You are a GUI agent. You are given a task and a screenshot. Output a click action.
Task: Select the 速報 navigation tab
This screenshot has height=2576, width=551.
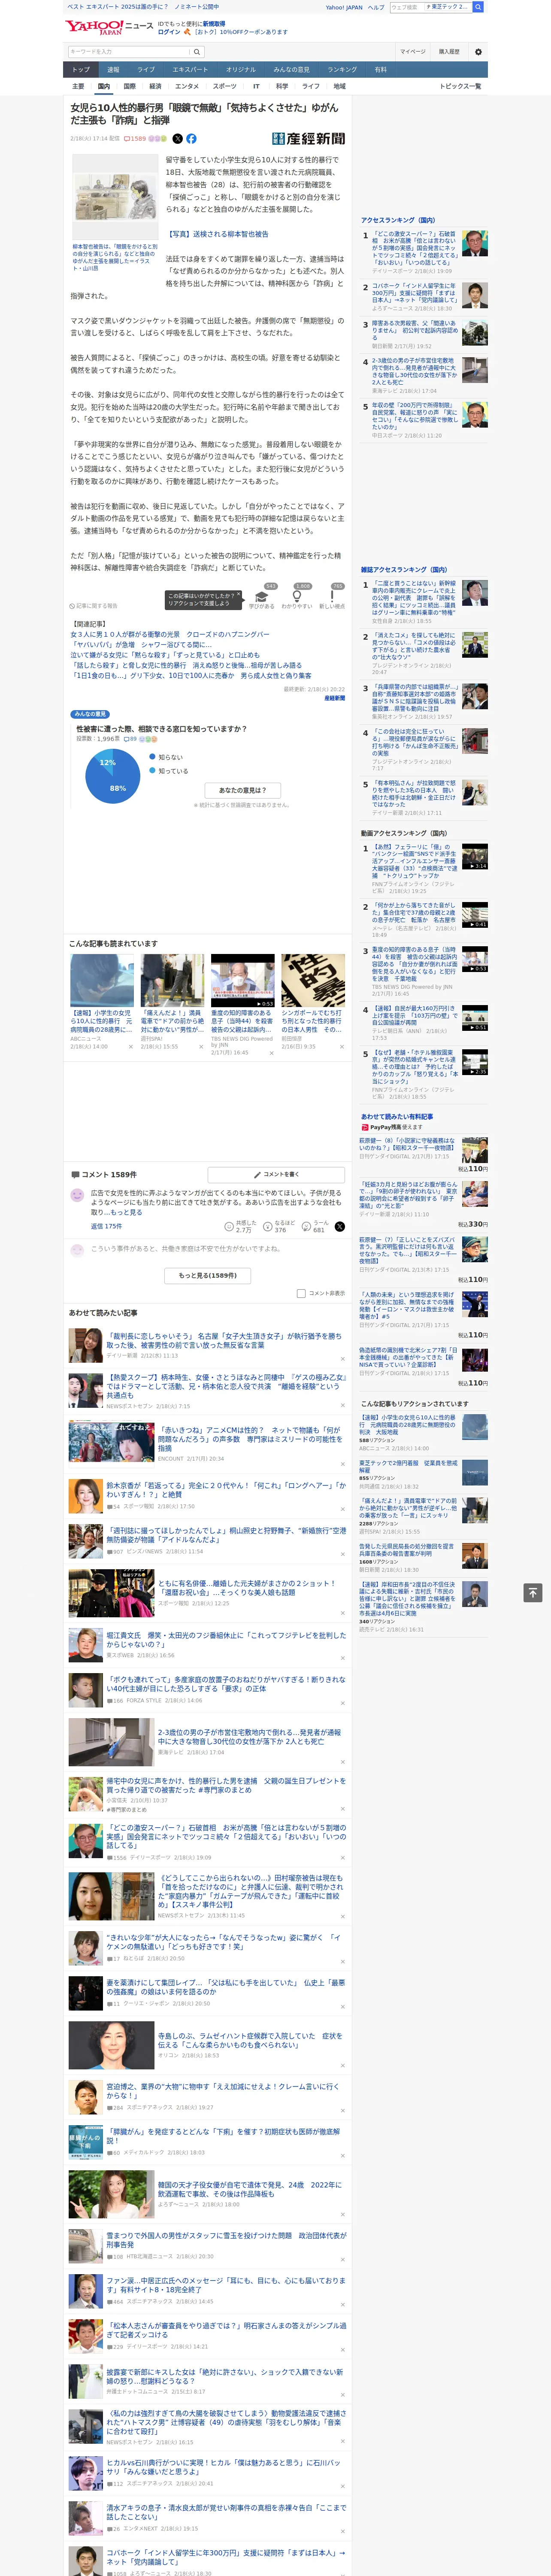coord(113,70)
